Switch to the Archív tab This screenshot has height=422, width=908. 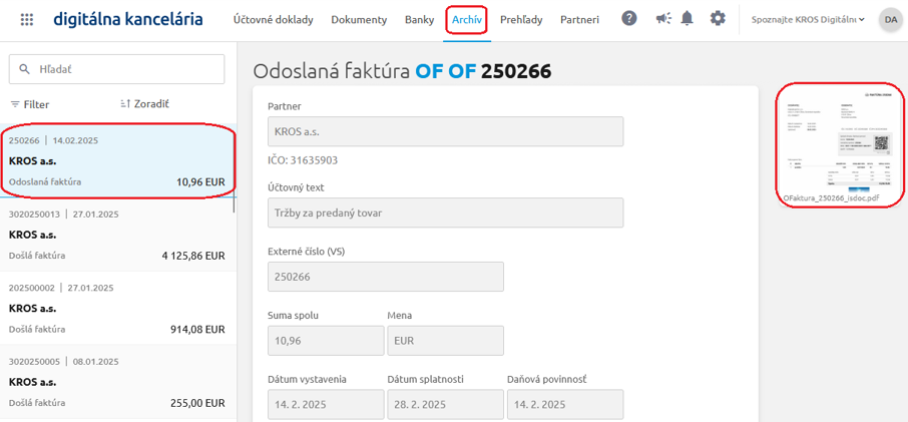point(466,19)
